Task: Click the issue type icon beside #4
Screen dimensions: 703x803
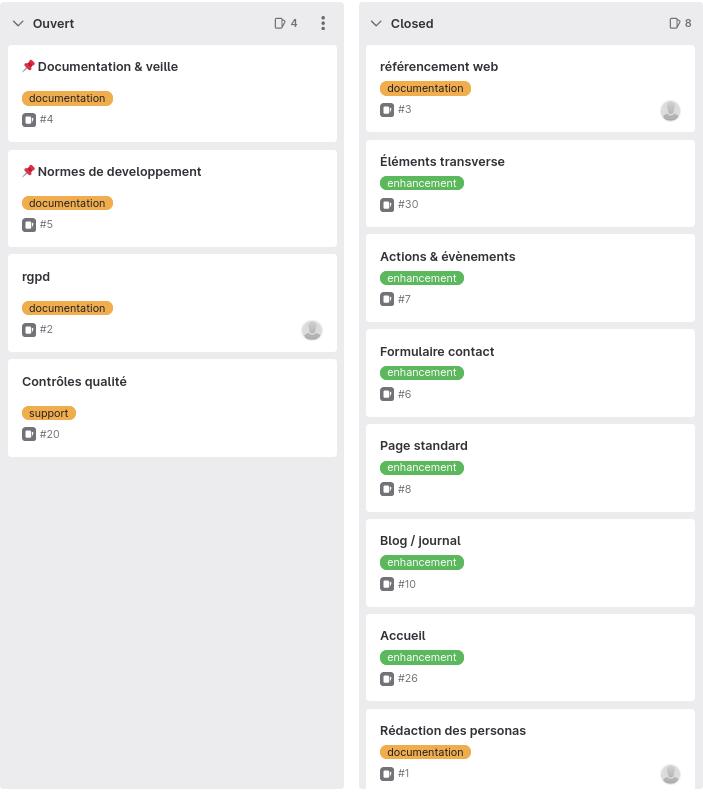Action: coord(29,120)
